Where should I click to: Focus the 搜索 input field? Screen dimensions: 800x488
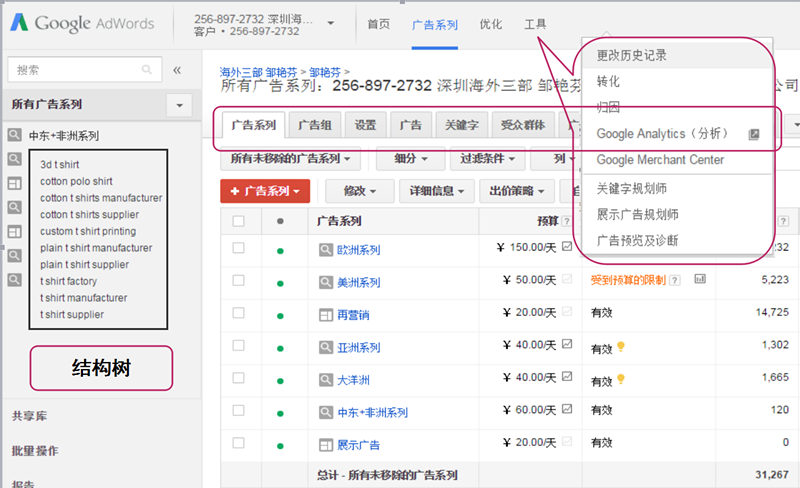[85, 69]
